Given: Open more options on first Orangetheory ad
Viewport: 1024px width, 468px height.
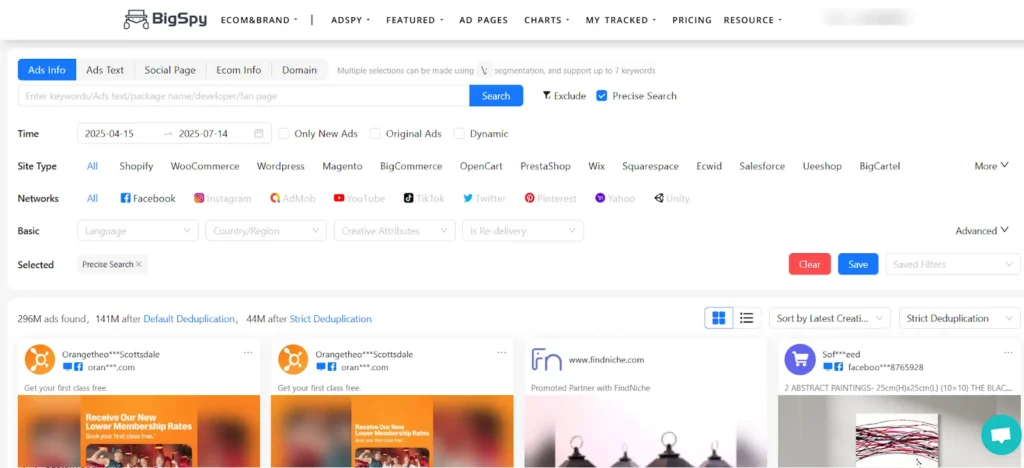Looking at the screenshot, I should tap(248, 352).
